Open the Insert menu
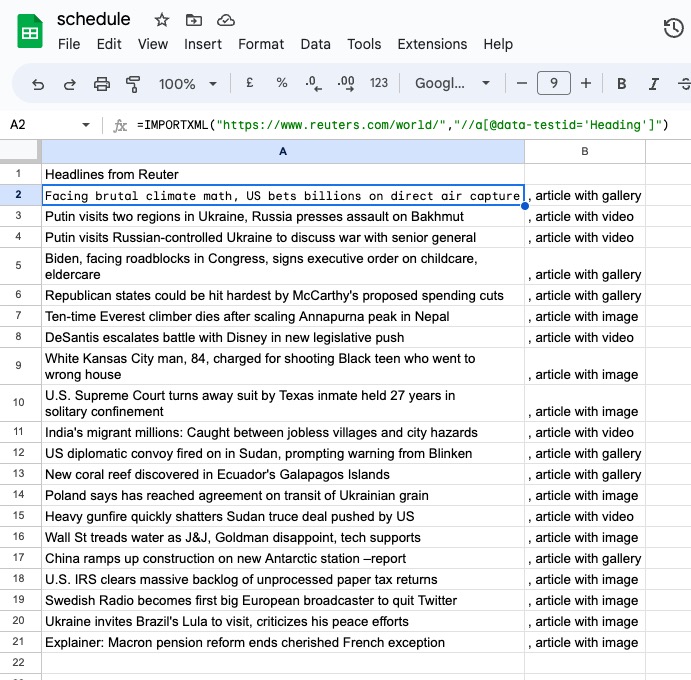Screen dimensions: 691x680 click(x=203, y=44)
